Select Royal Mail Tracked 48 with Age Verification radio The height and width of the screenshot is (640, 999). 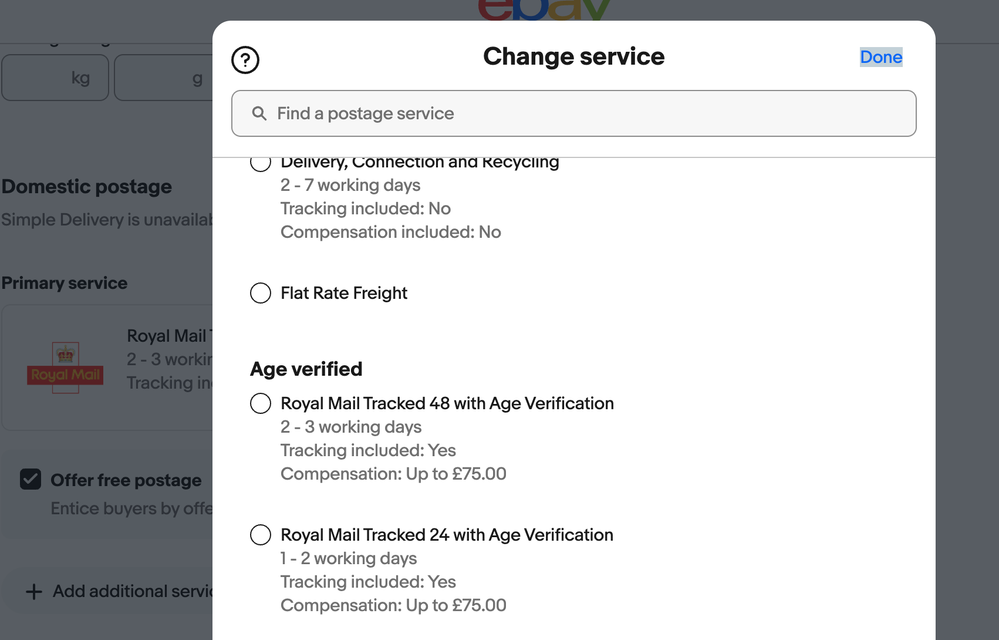pyautogui.click(x=261, y=403)
